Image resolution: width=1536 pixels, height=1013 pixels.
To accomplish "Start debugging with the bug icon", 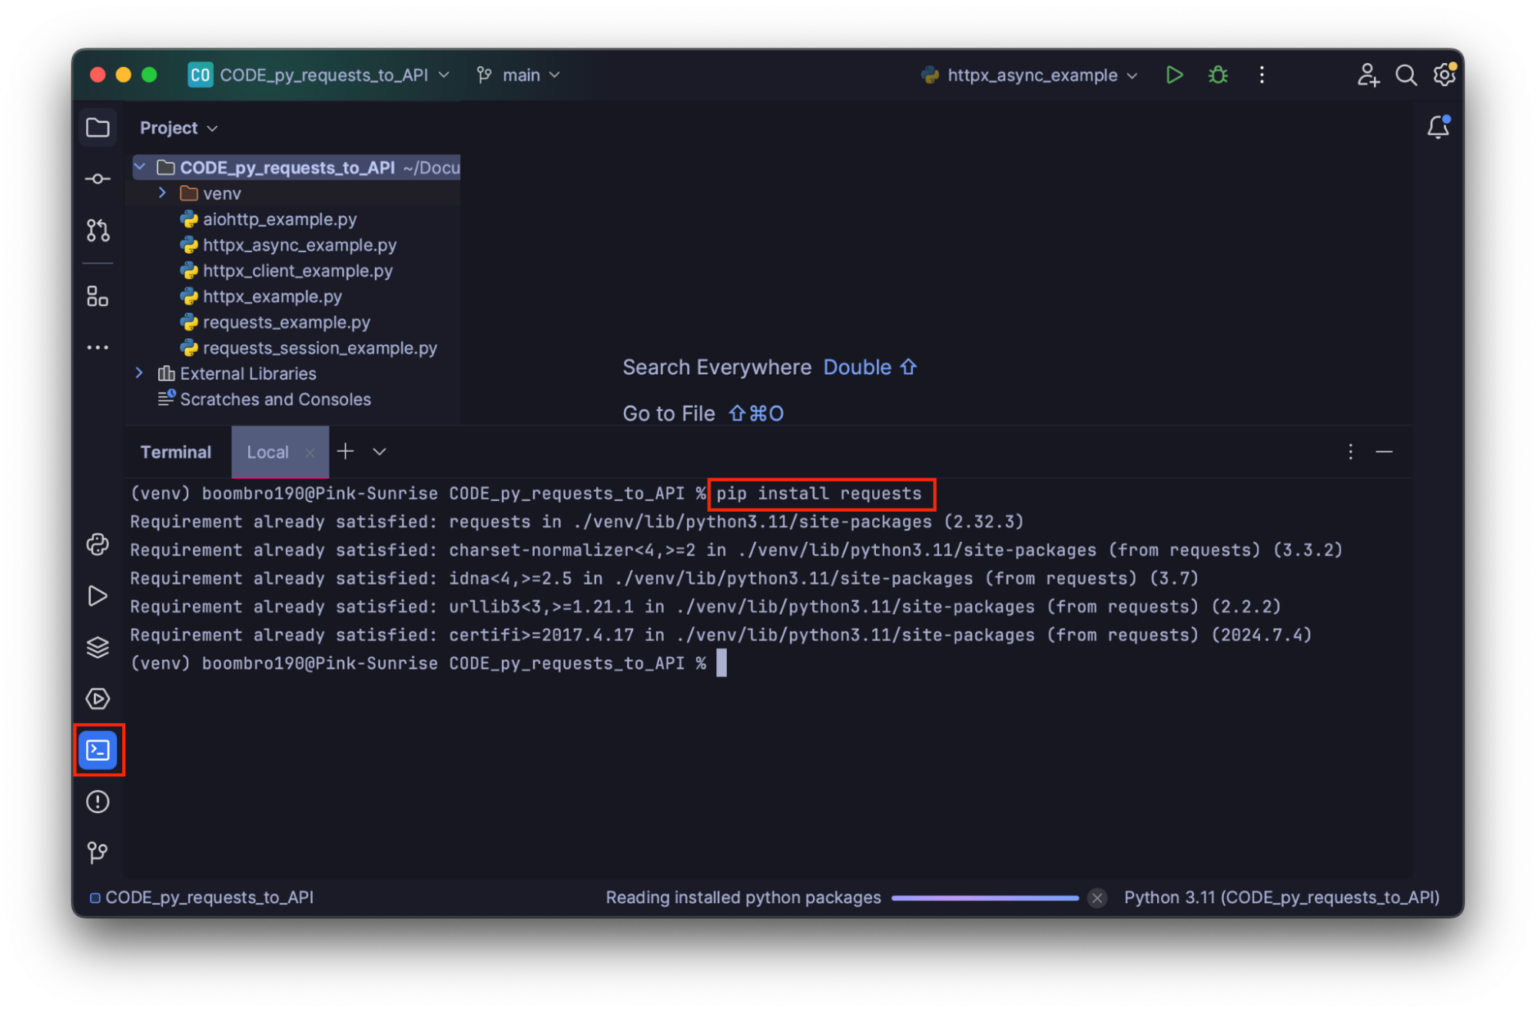I will tap(1218, 74).
